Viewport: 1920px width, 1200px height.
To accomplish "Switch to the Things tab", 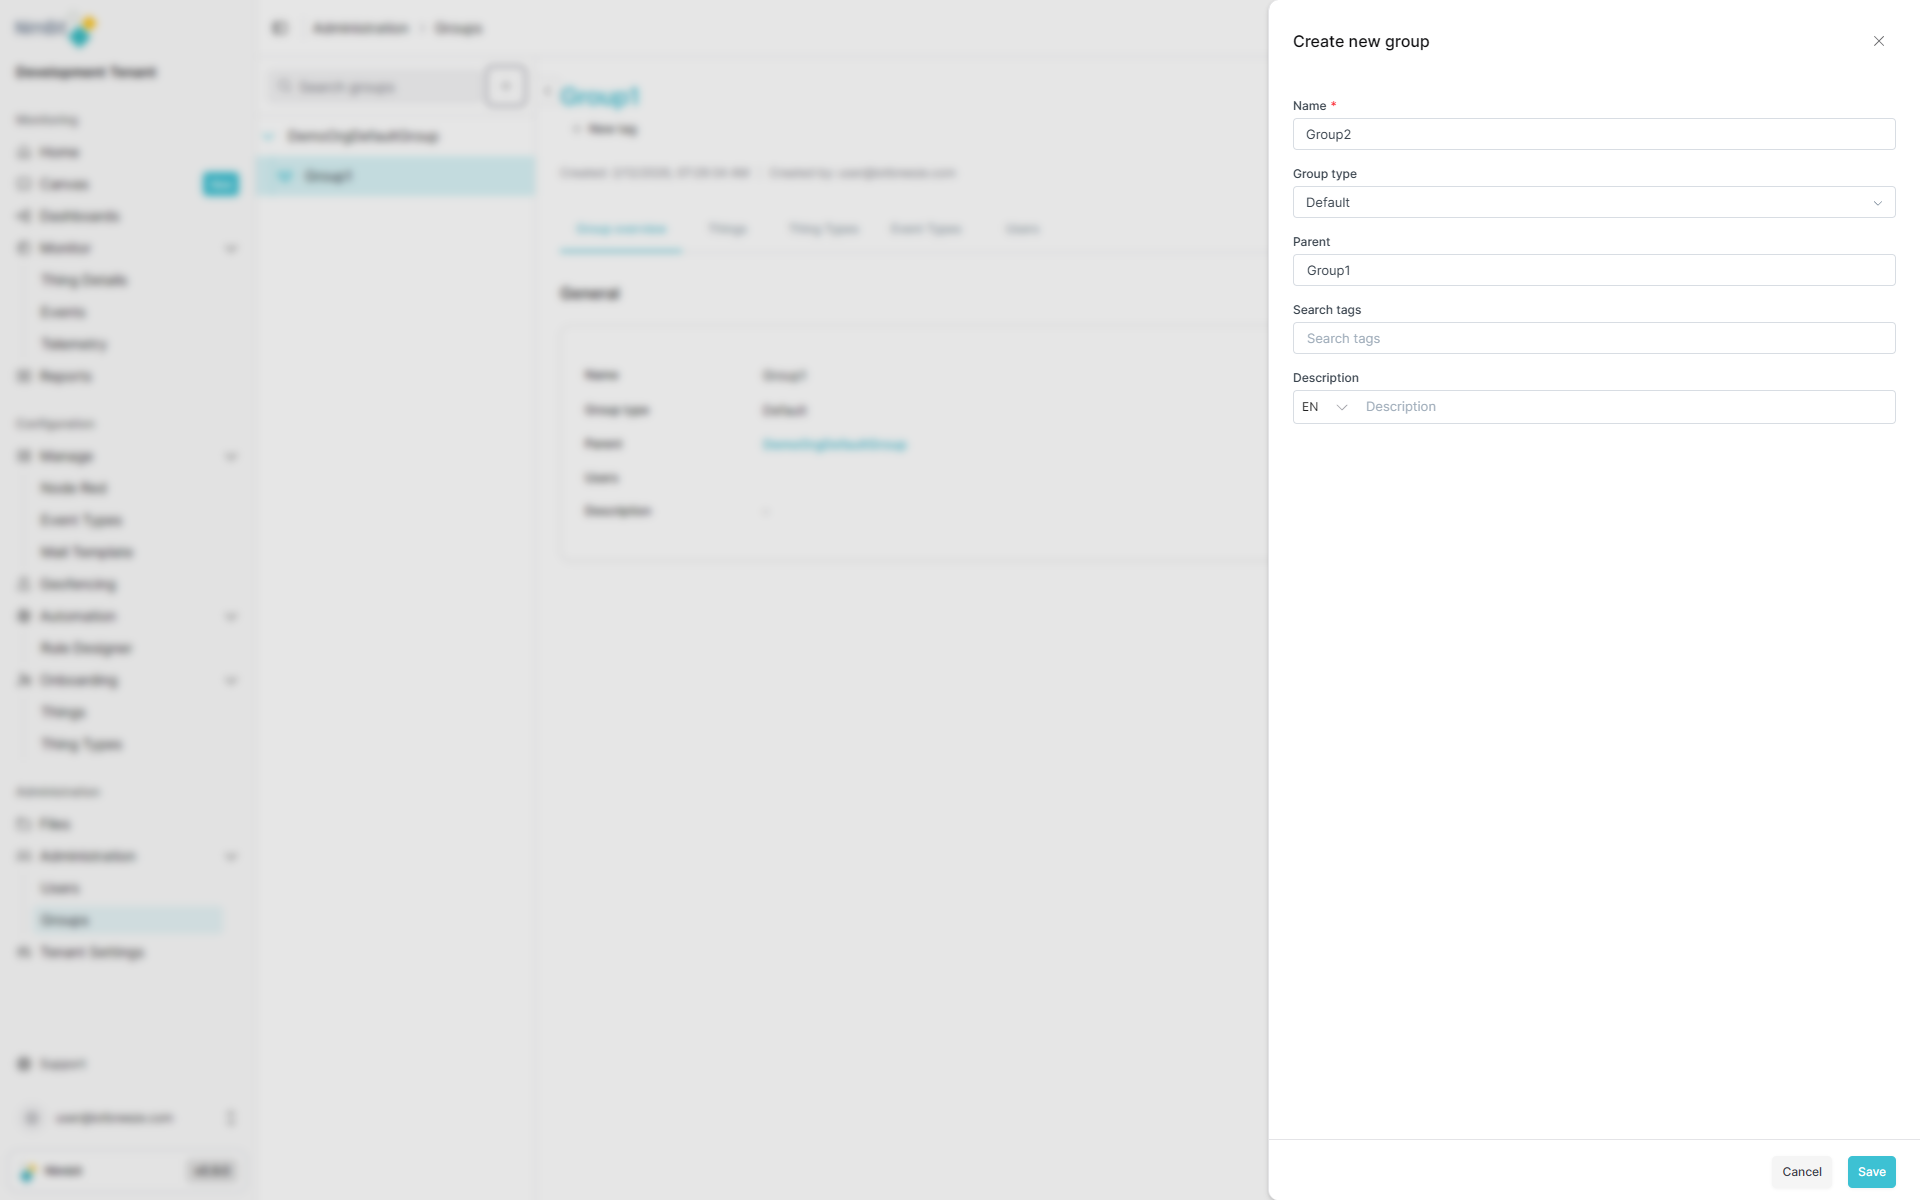I will 728,229.
